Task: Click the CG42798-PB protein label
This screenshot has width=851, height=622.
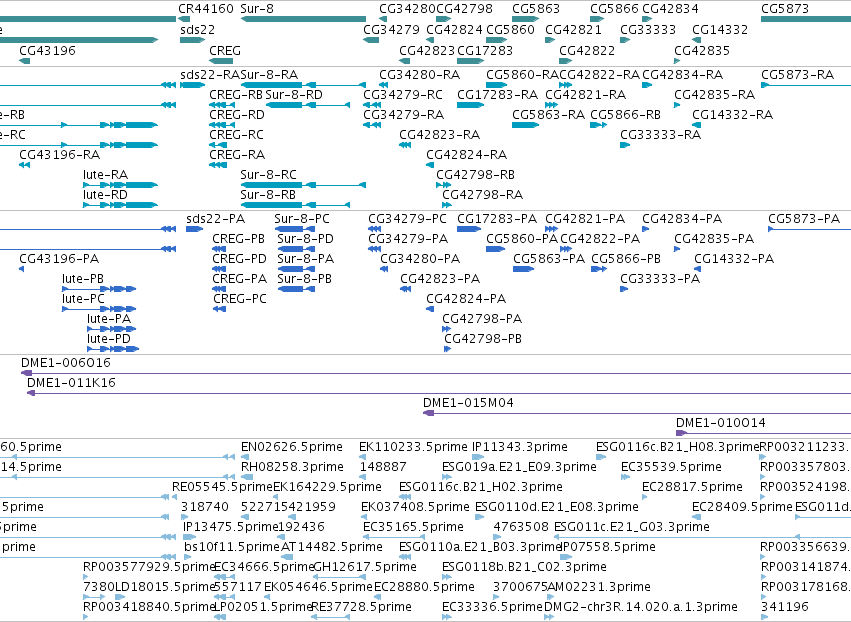Action: (x=483, y=339)
